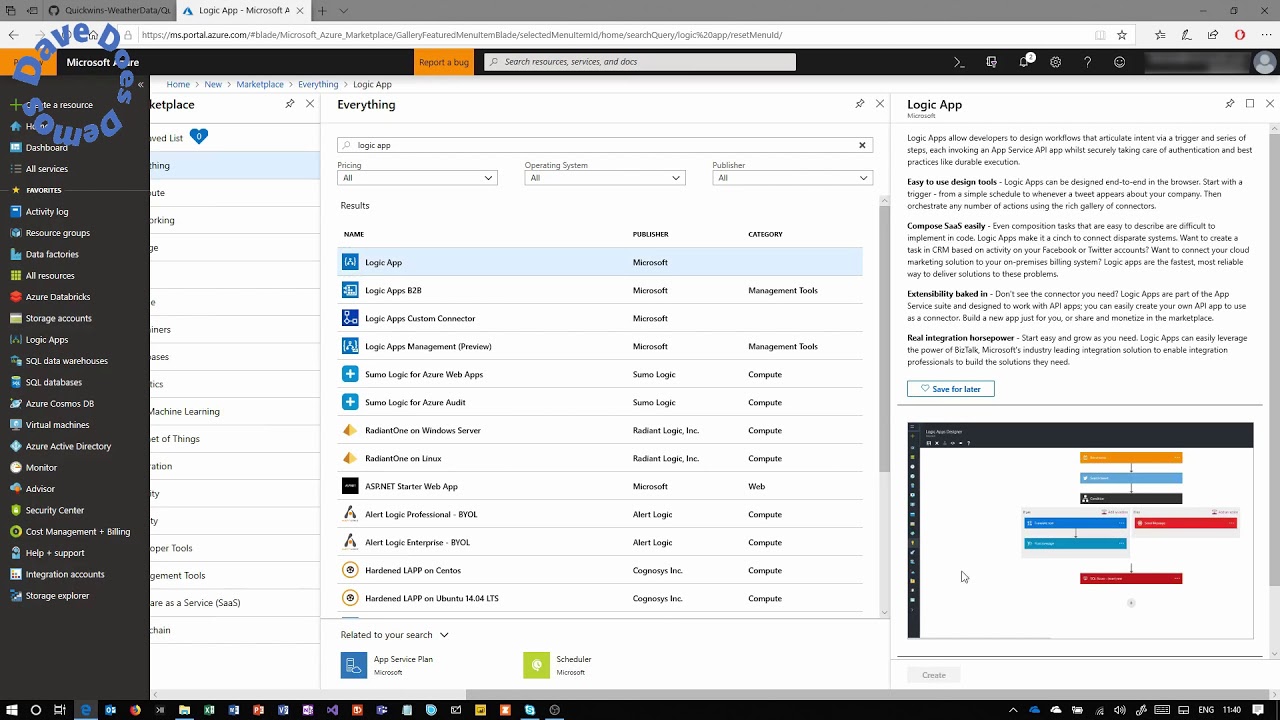Open the Help question mark icon
Viewport: 1280px width, 720px height.
coord(1087,62)
